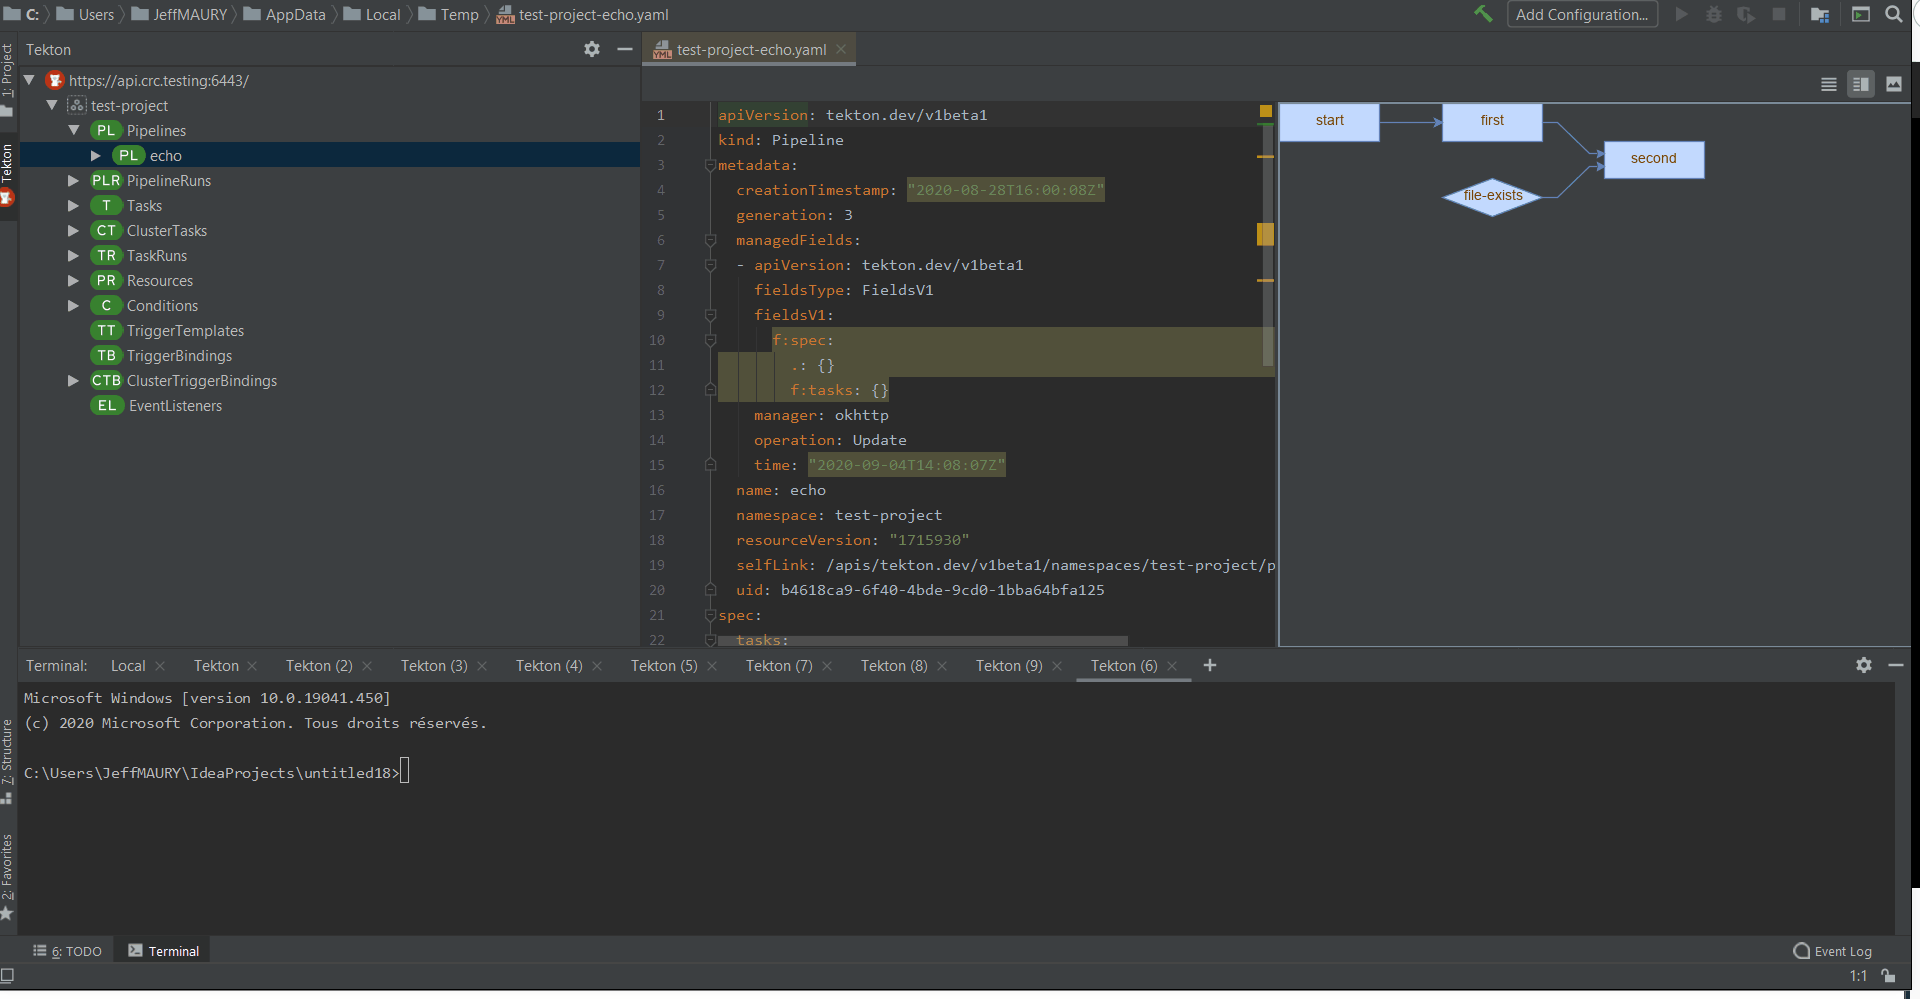Image resolution: width=1920 pixels, height=999 pixels.
Task: Collapse the test-project namespace node
Action: [x=52, y=106]
